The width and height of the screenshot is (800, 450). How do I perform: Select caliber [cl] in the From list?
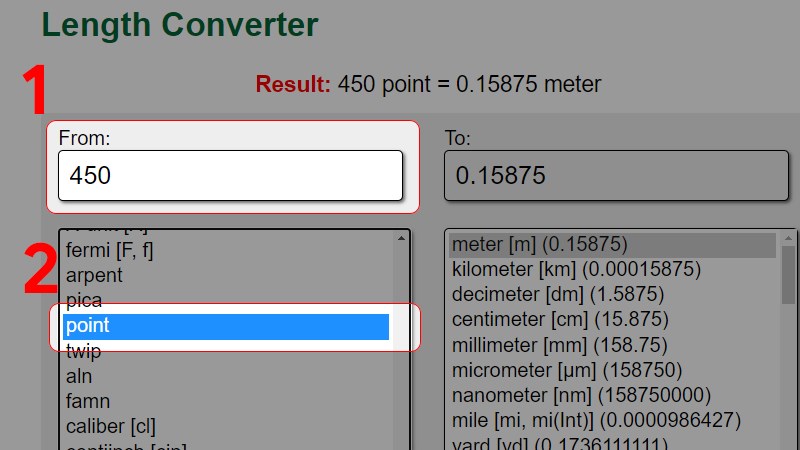pos(226,426)
